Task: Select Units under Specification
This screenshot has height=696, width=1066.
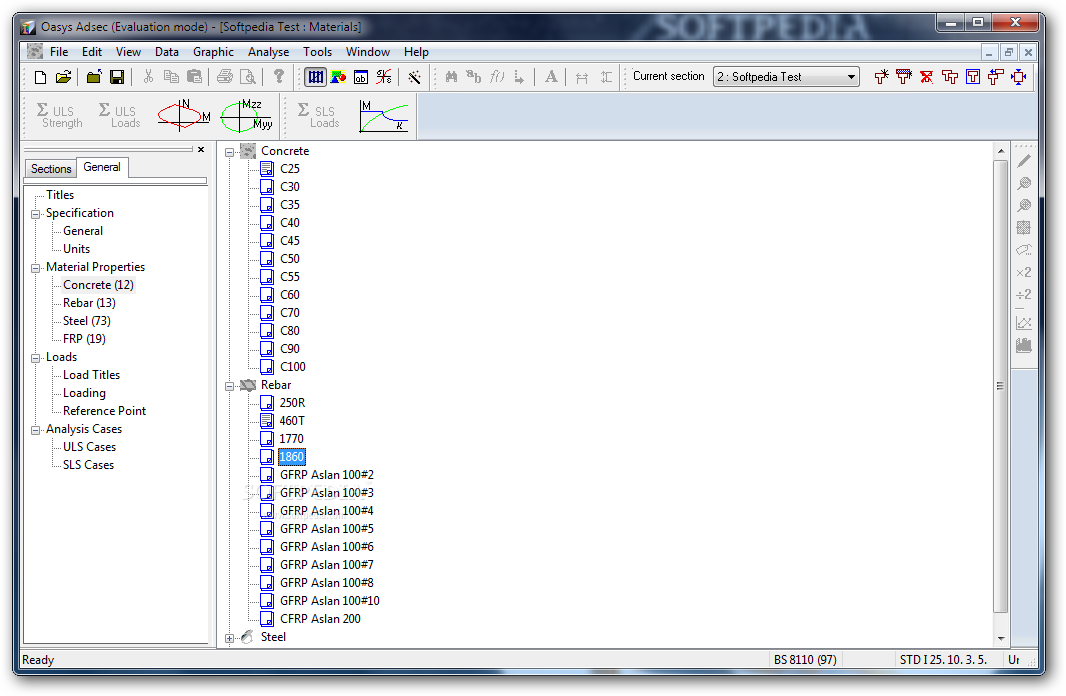Action: pos(76,249)
